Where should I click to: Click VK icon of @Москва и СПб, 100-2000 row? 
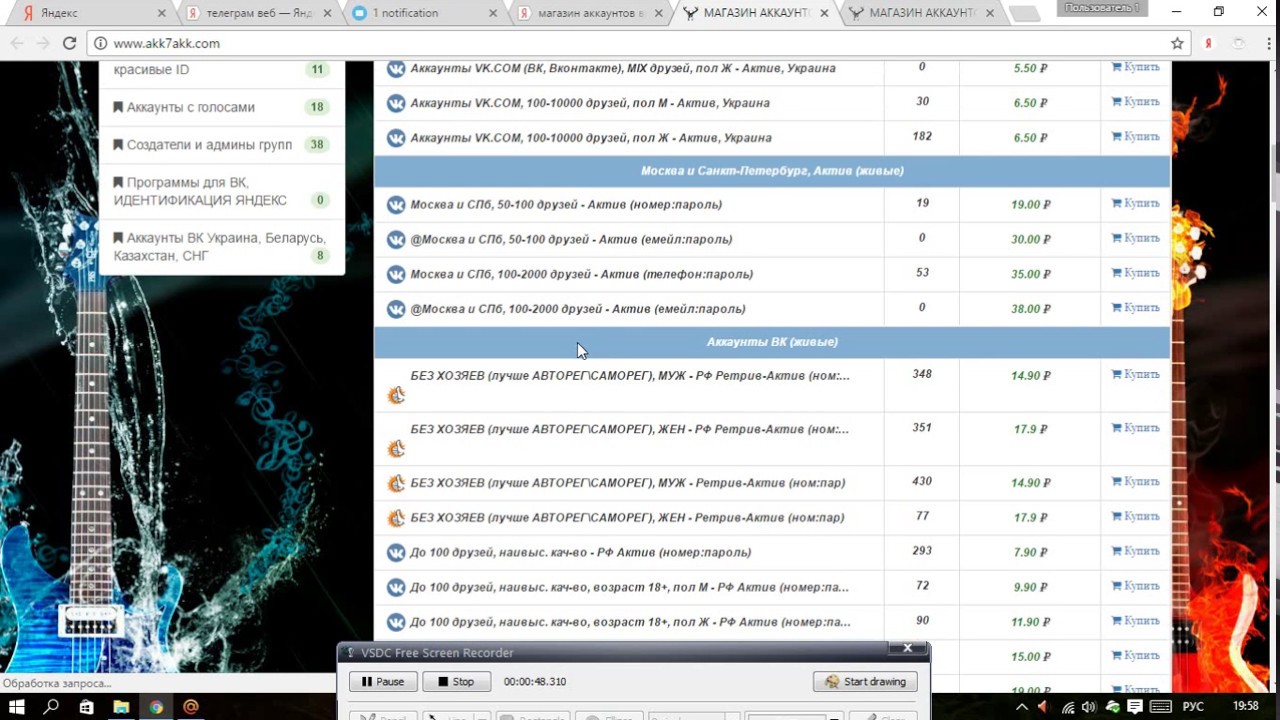pyautogui.click(x=396, y=310)
